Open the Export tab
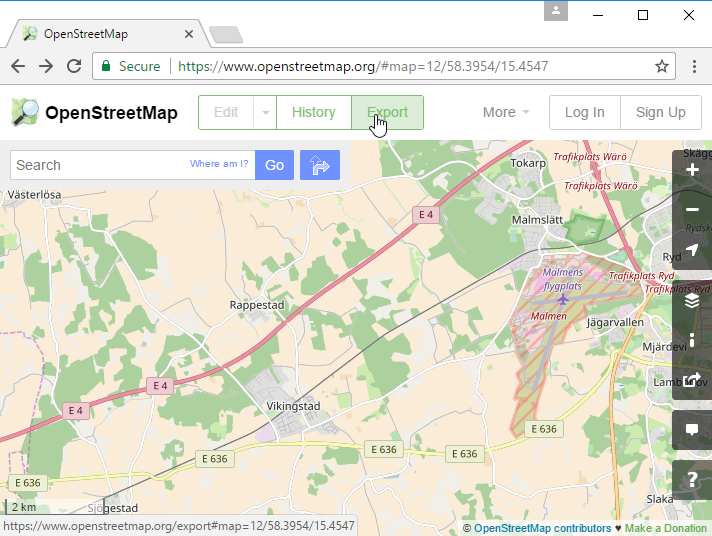Screen dimensions: 712x536 (387, 112)
